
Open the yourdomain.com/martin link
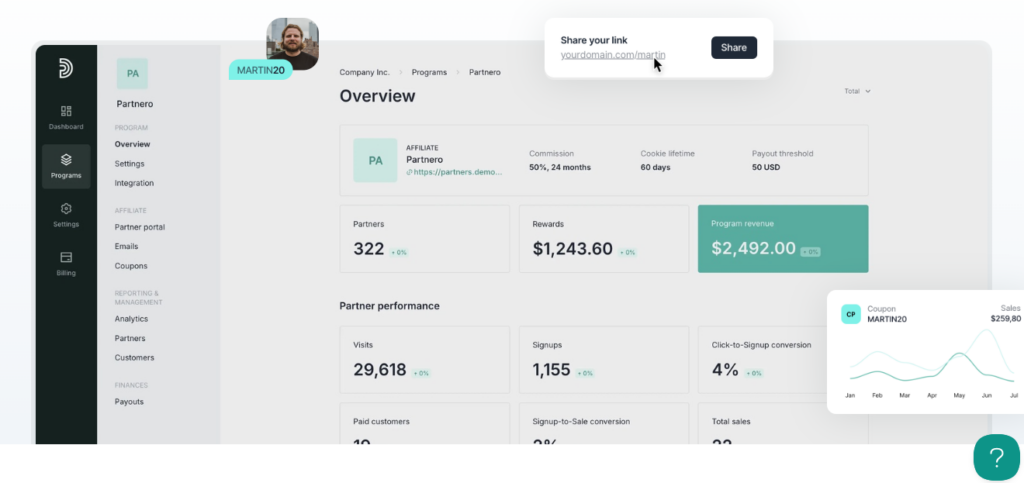click(612, 55)
